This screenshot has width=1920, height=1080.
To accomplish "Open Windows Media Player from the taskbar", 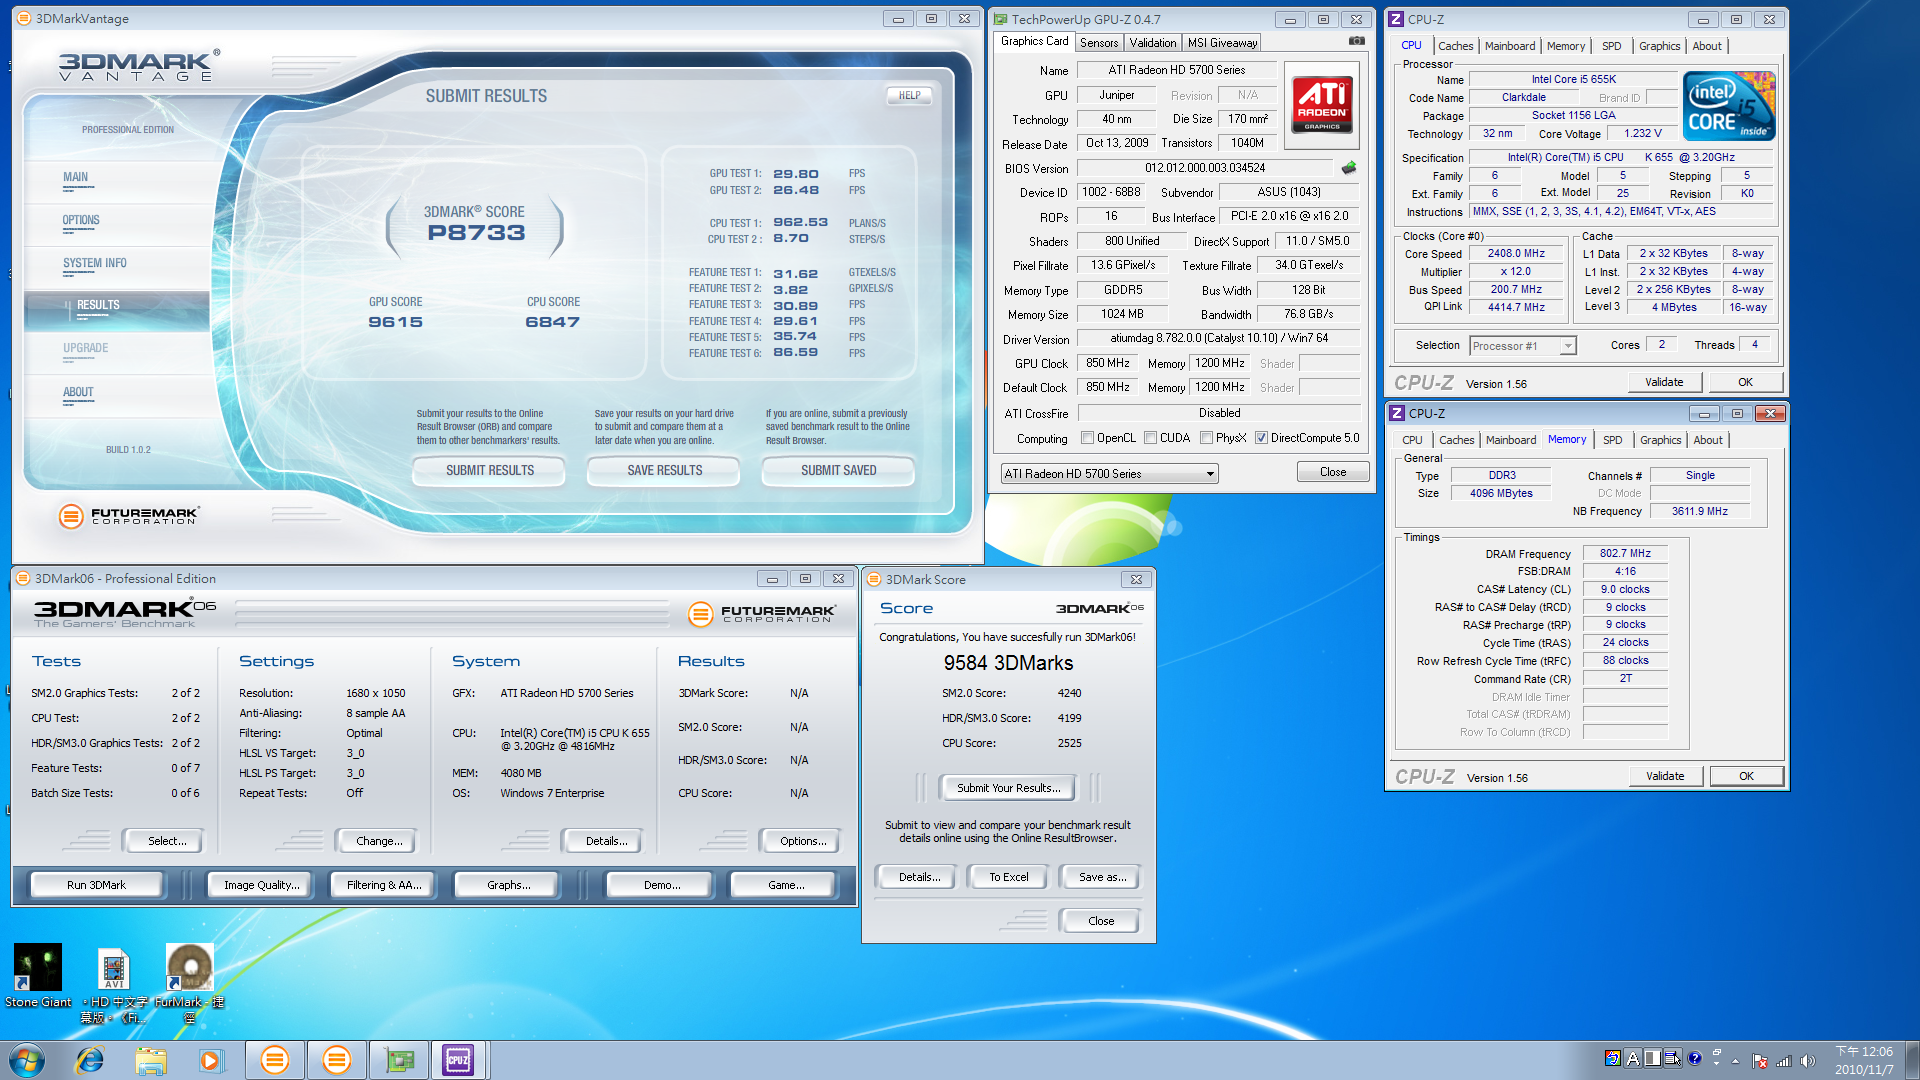I will [211, 1060].
